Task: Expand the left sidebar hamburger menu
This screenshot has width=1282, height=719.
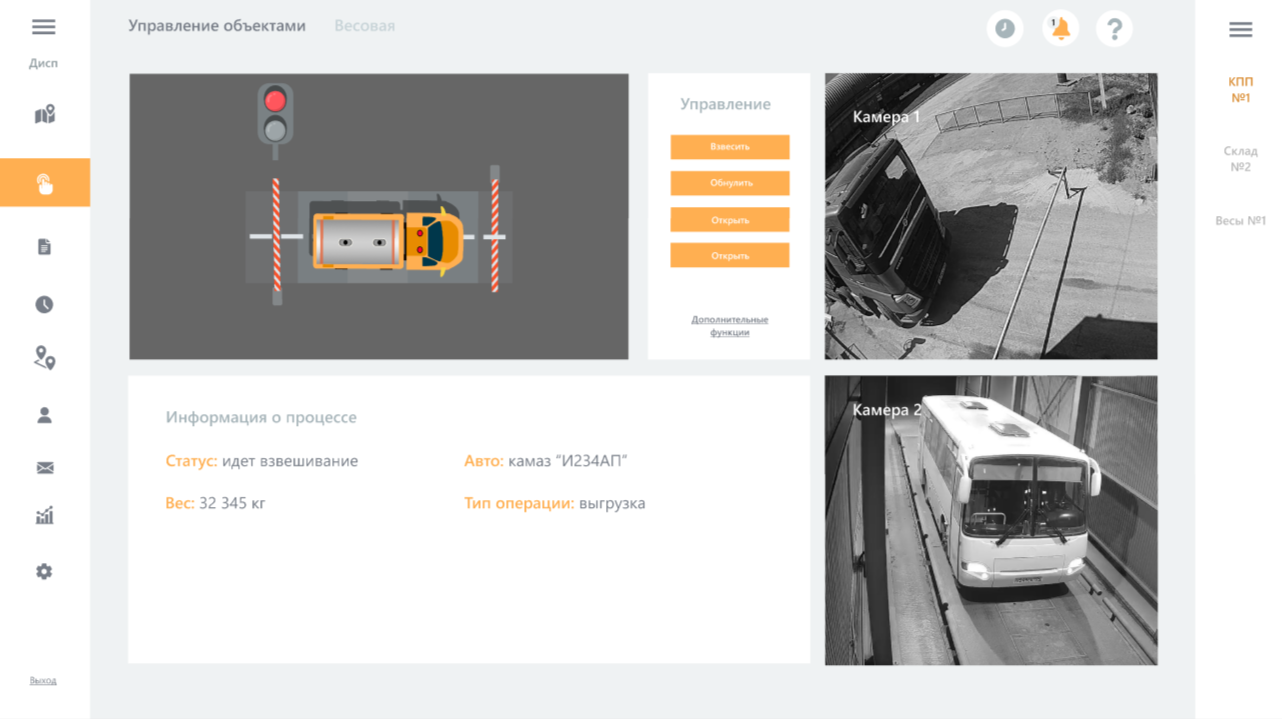Action: click(44, 27)
